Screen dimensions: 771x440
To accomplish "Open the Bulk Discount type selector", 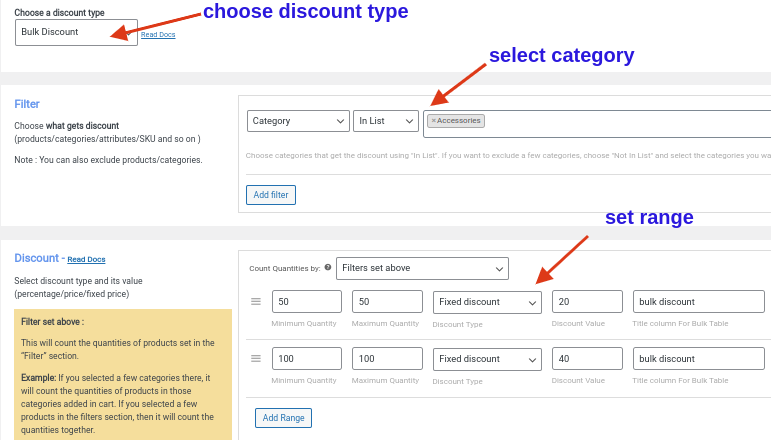I will 76,32.
